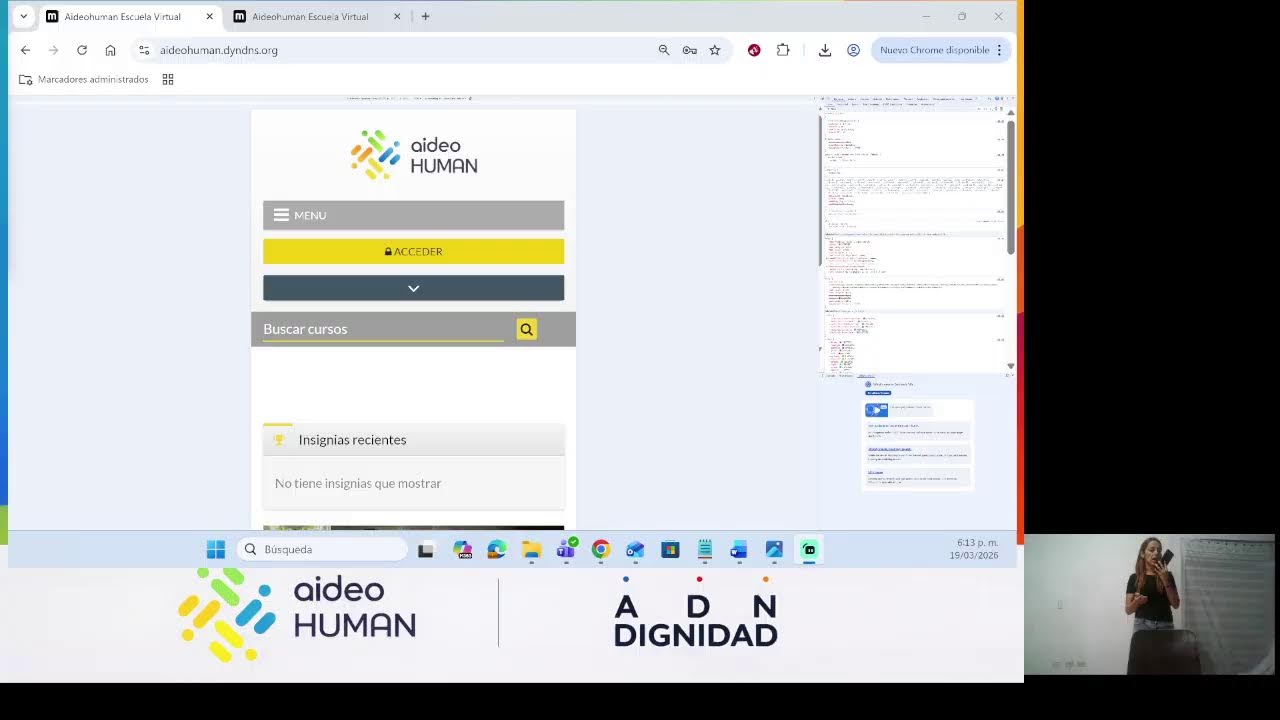Launch Microsoft Edge from the taskbar
Screen dimensions: 1280x720
coord(497,549)
